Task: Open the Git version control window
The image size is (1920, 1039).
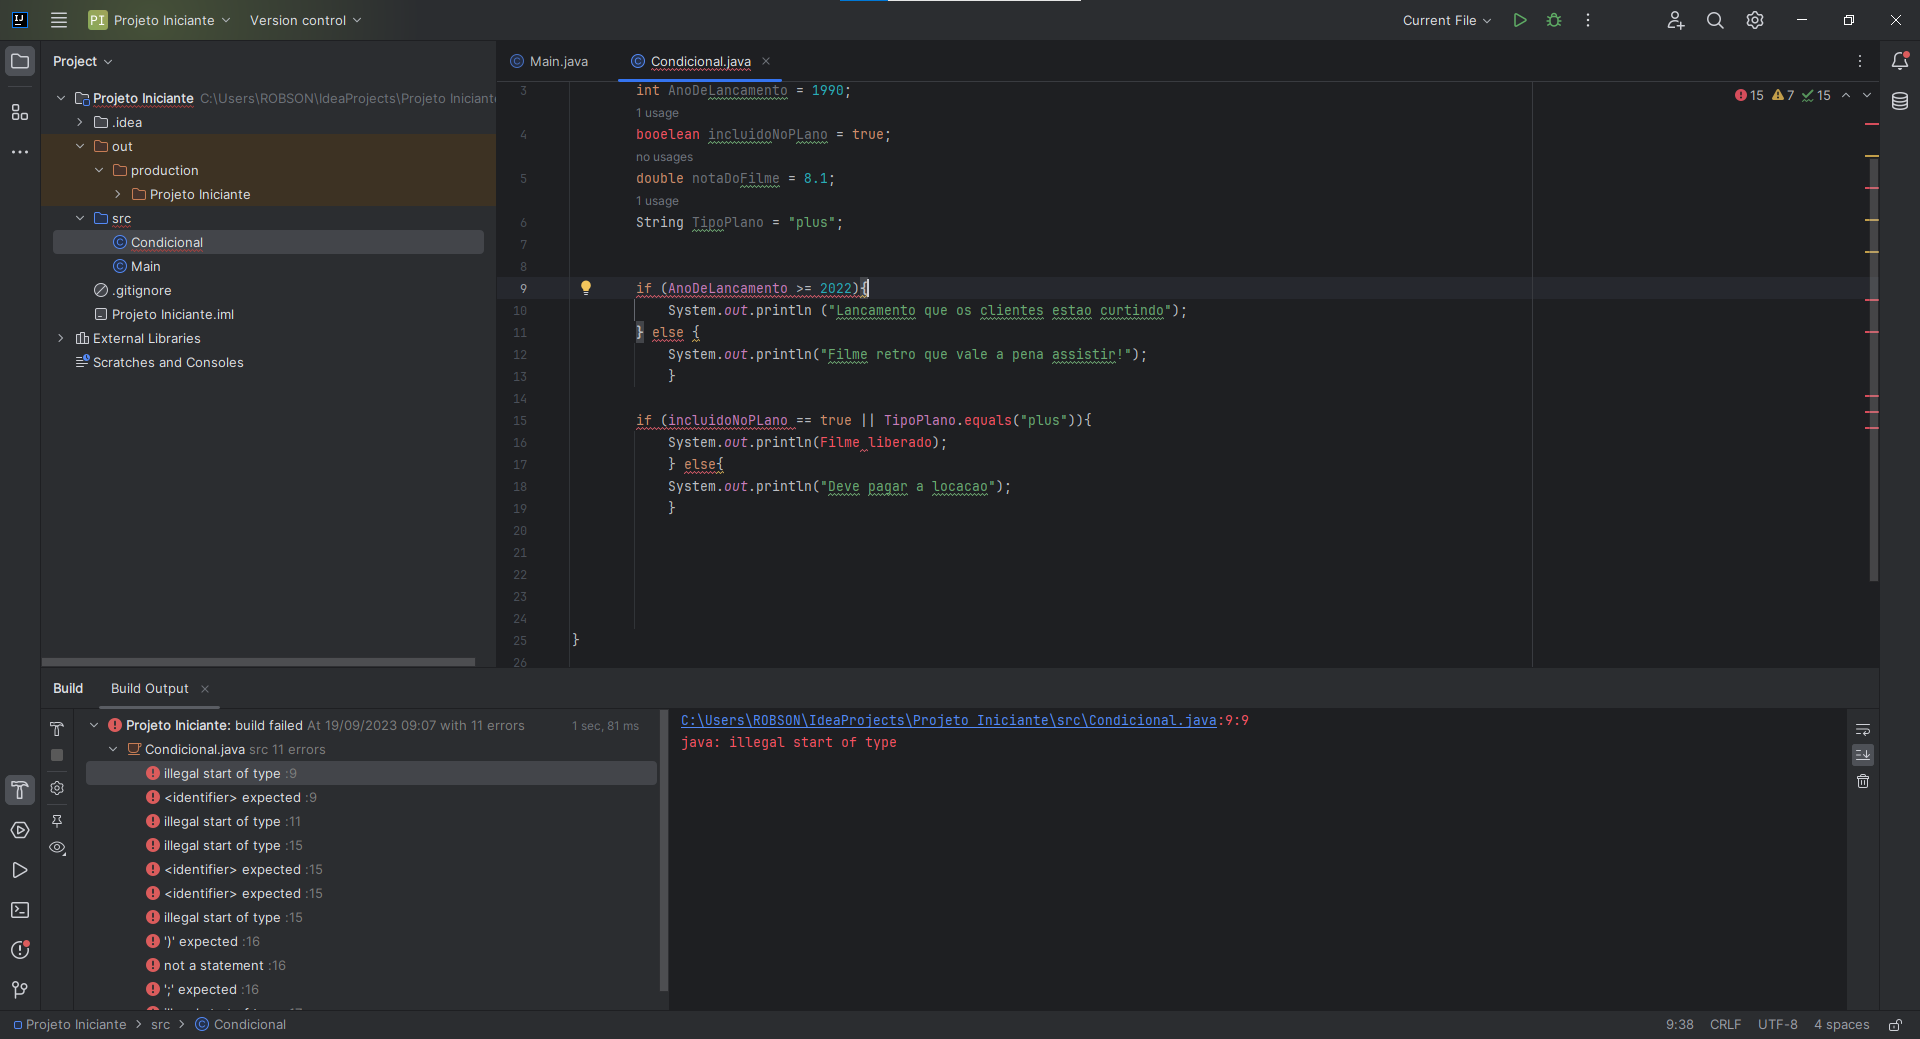Action: 20,990
